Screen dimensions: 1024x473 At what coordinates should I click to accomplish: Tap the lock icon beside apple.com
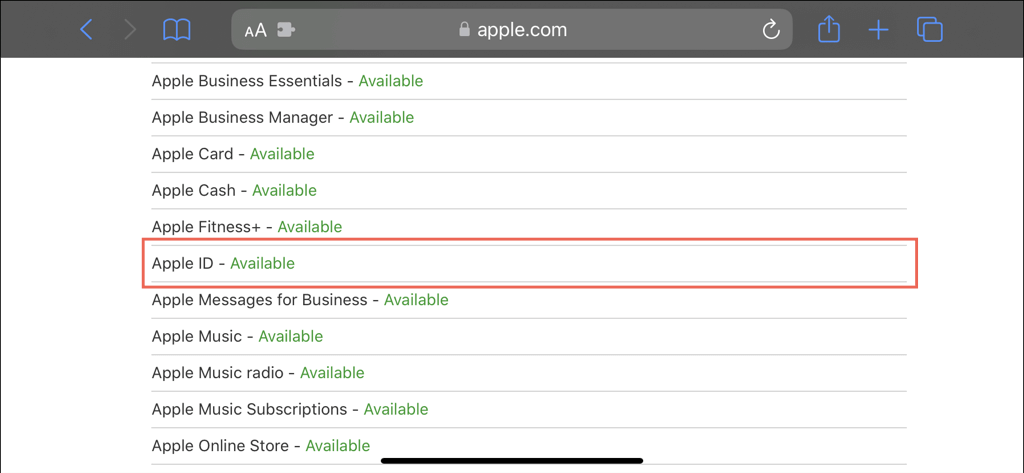pos(464,30)
